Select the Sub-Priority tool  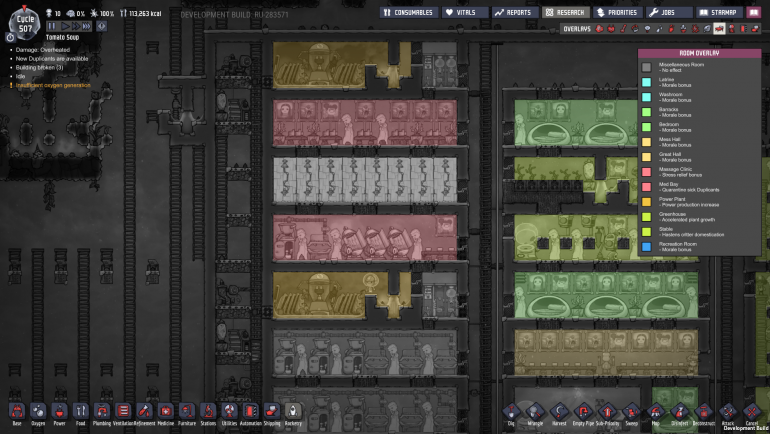(x=607, y=412)
